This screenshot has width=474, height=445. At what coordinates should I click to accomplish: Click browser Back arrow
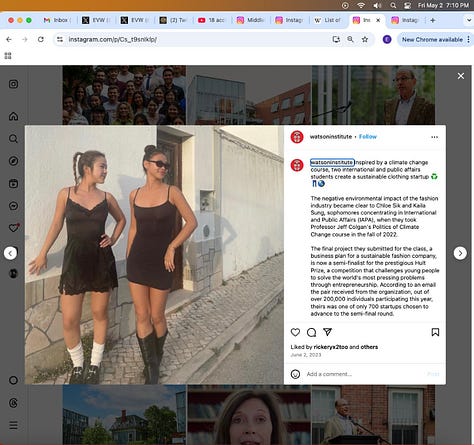pyautogui.click(x=9, y=39)
